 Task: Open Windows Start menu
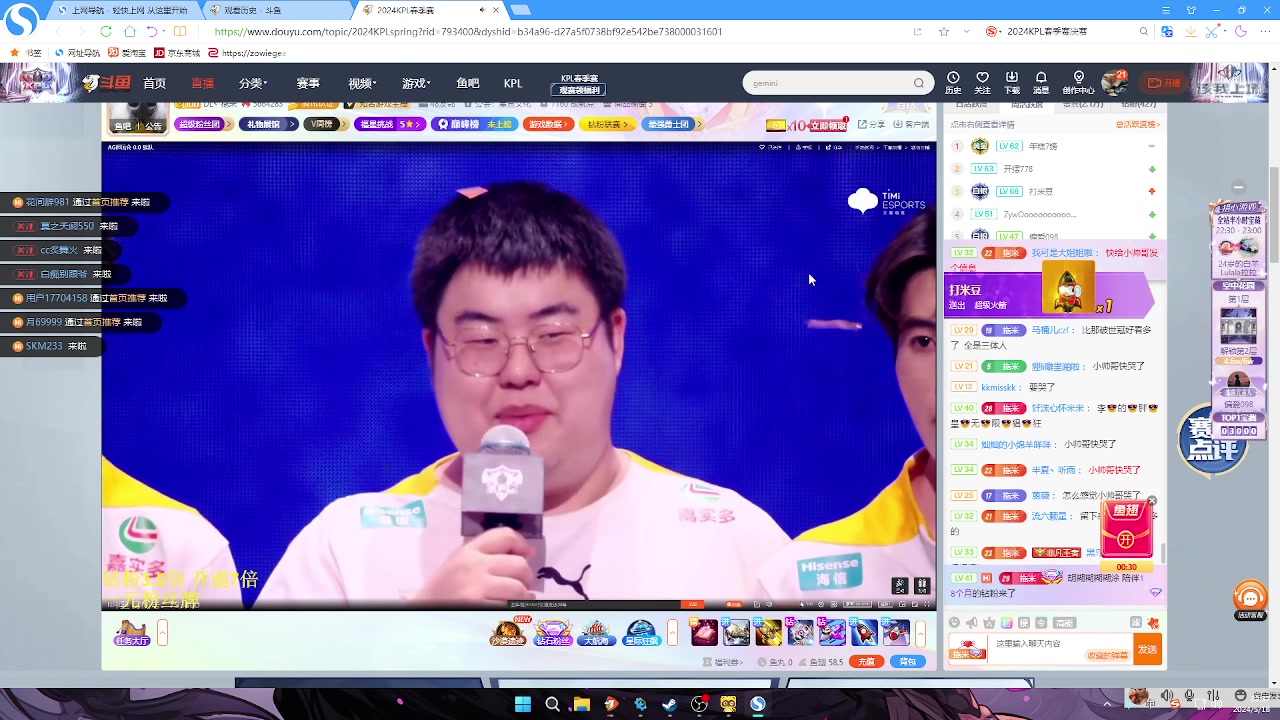523,704
